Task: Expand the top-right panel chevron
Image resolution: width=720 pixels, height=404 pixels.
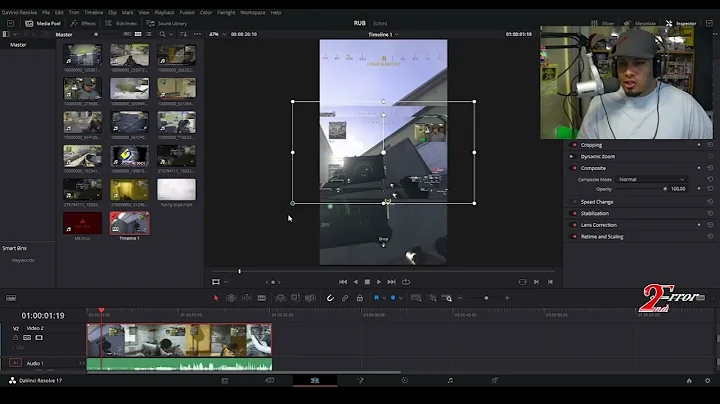Action: click(709, 23)
